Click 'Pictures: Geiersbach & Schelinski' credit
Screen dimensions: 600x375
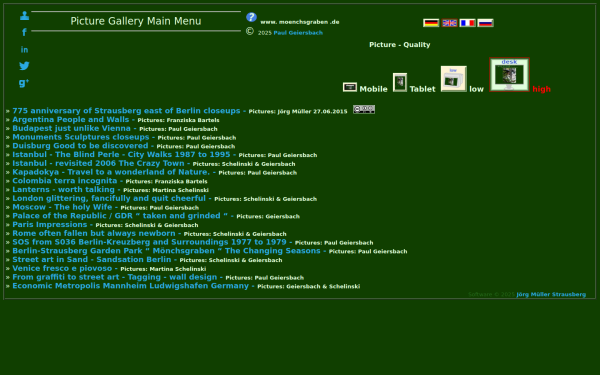point(308,287)
